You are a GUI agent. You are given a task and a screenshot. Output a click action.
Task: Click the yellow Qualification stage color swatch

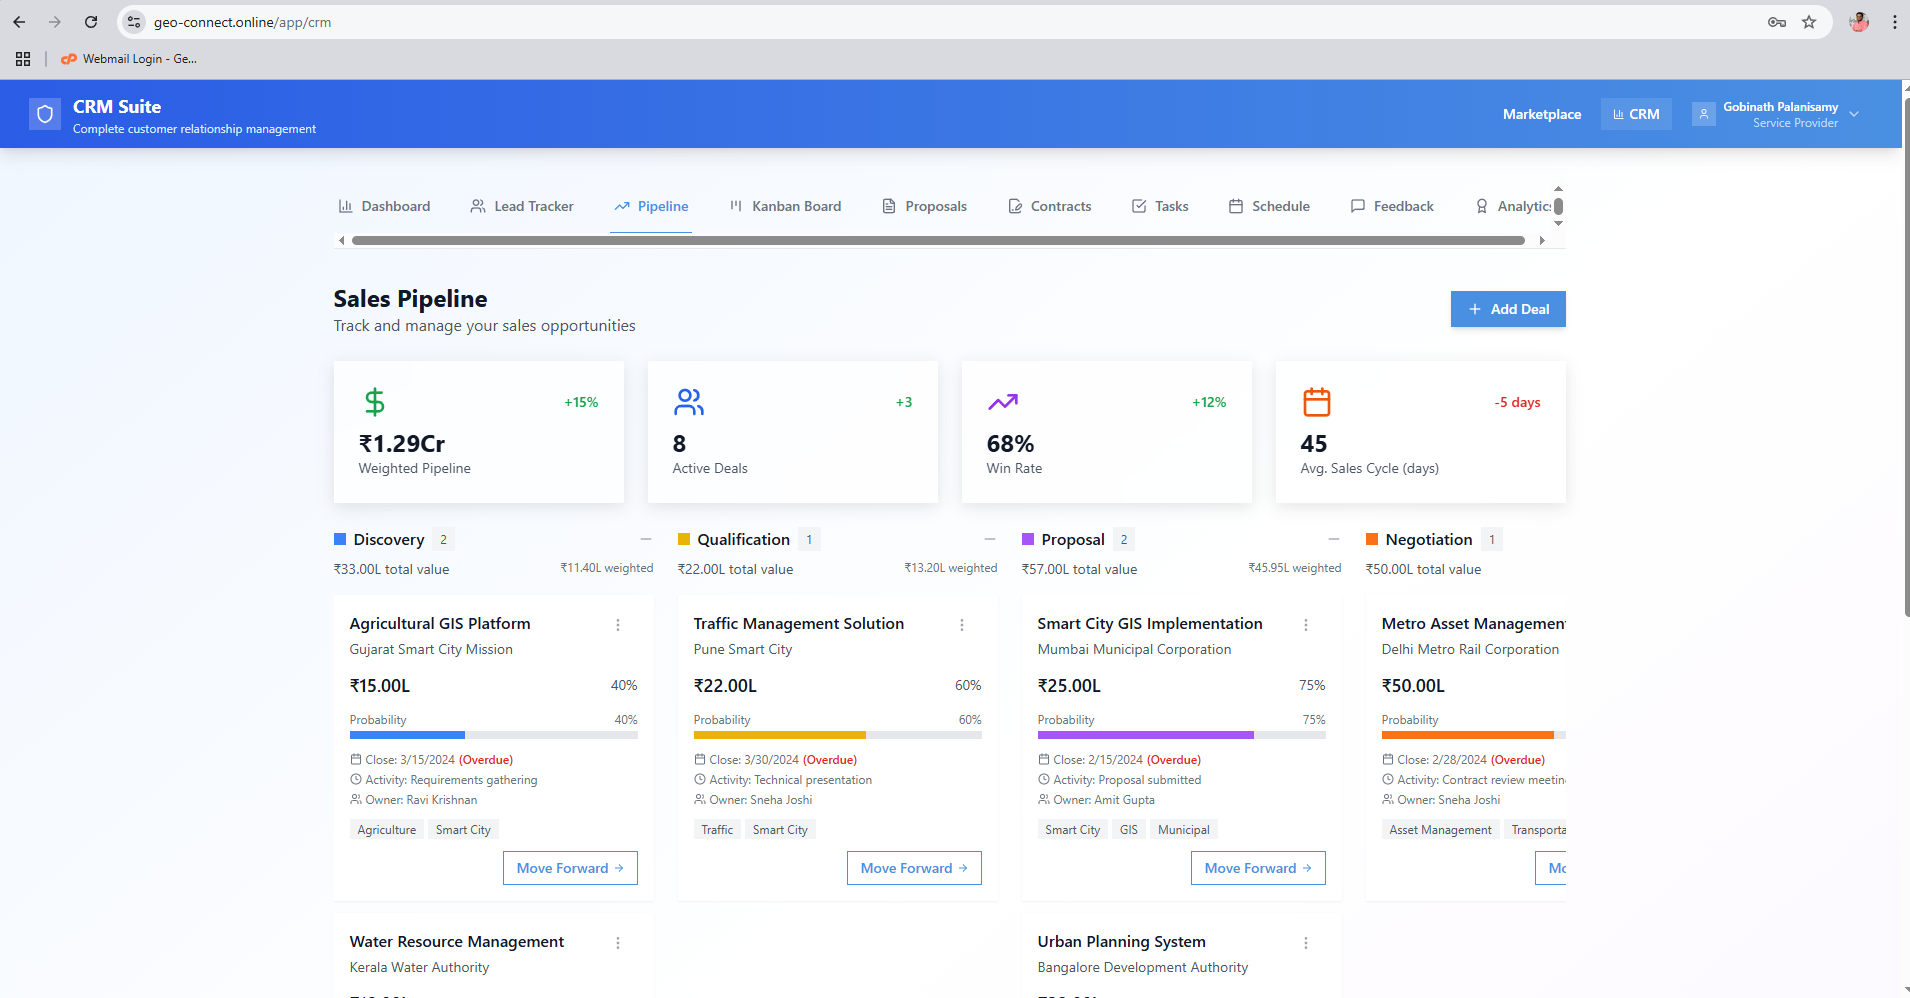pyautogui.click(x=684, y=539)
